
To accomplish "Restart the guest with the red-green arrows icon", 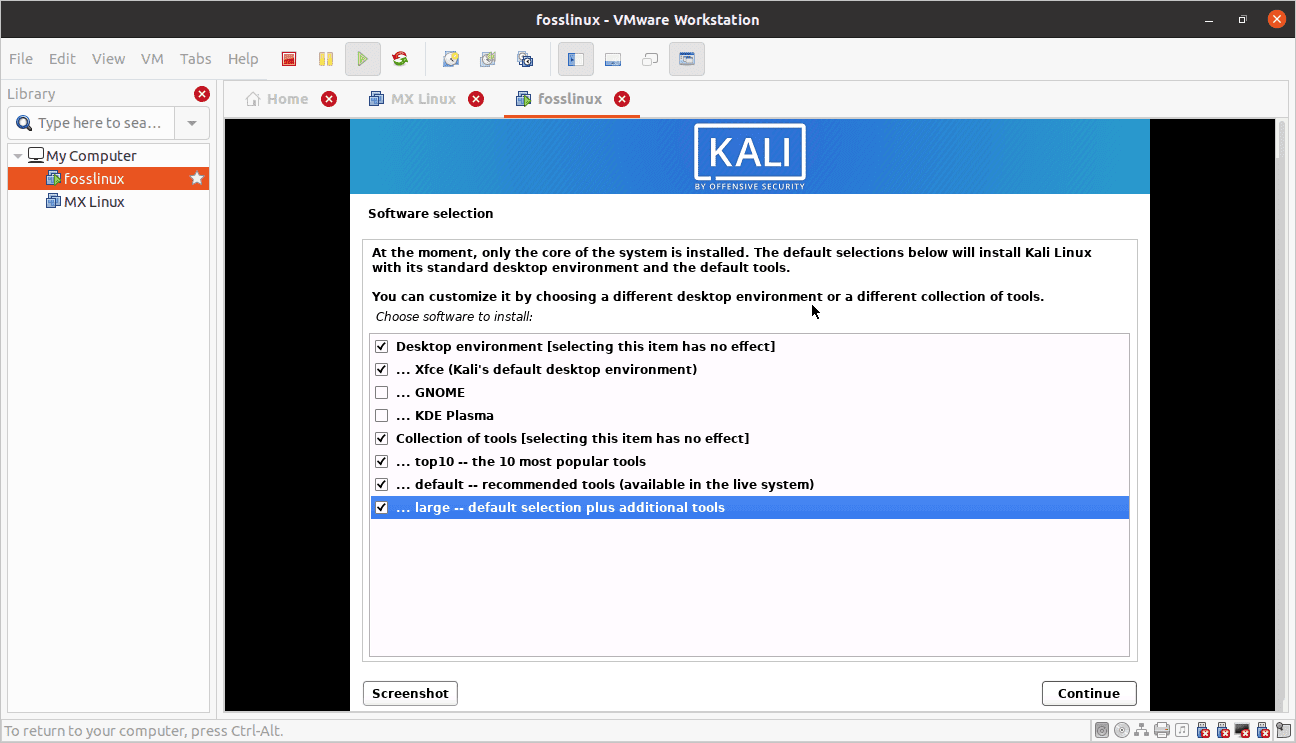I will click(400, 59).
